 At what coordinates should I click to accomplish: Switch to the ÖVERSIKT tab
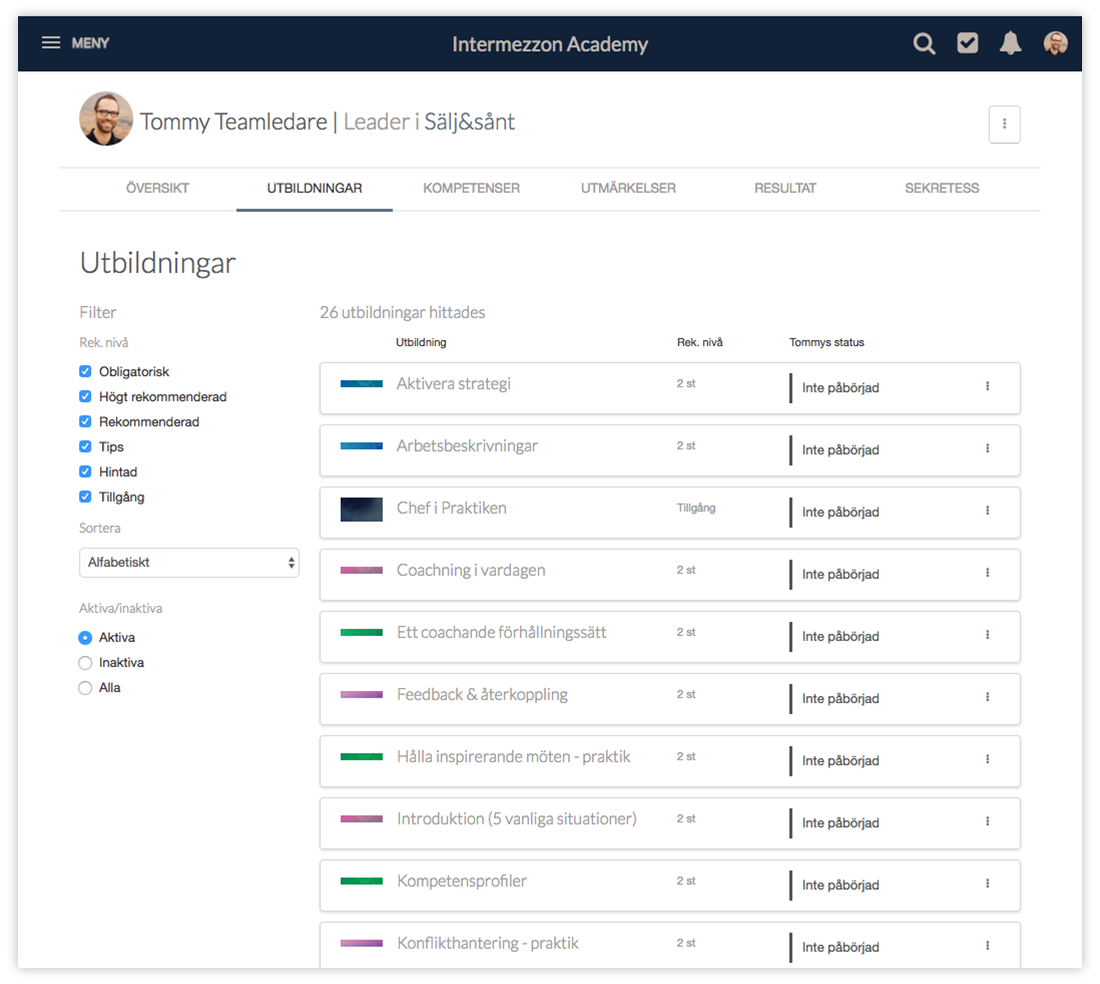tap(157, 188)
